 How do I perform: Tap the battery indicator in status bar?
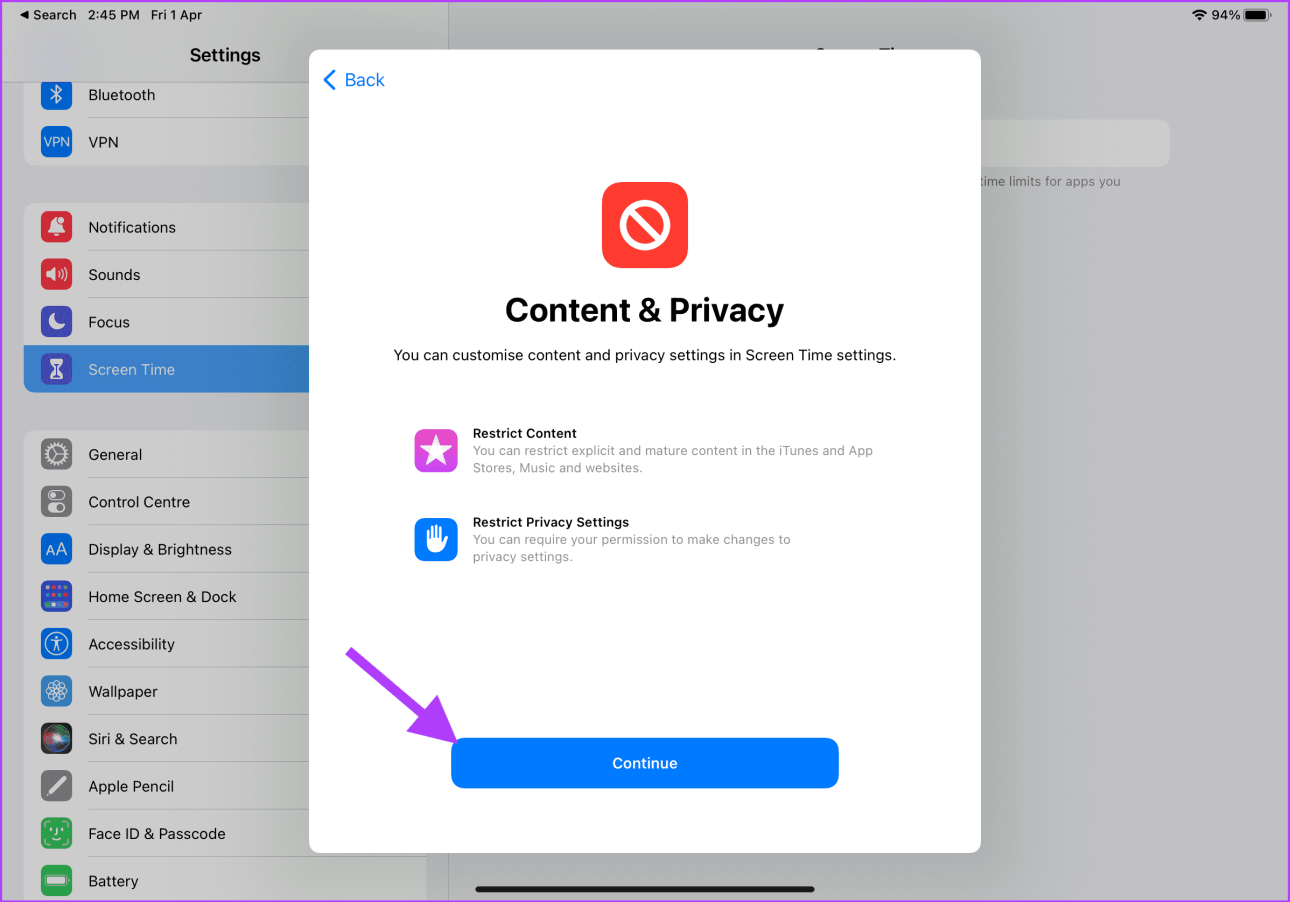(1259, 15)
